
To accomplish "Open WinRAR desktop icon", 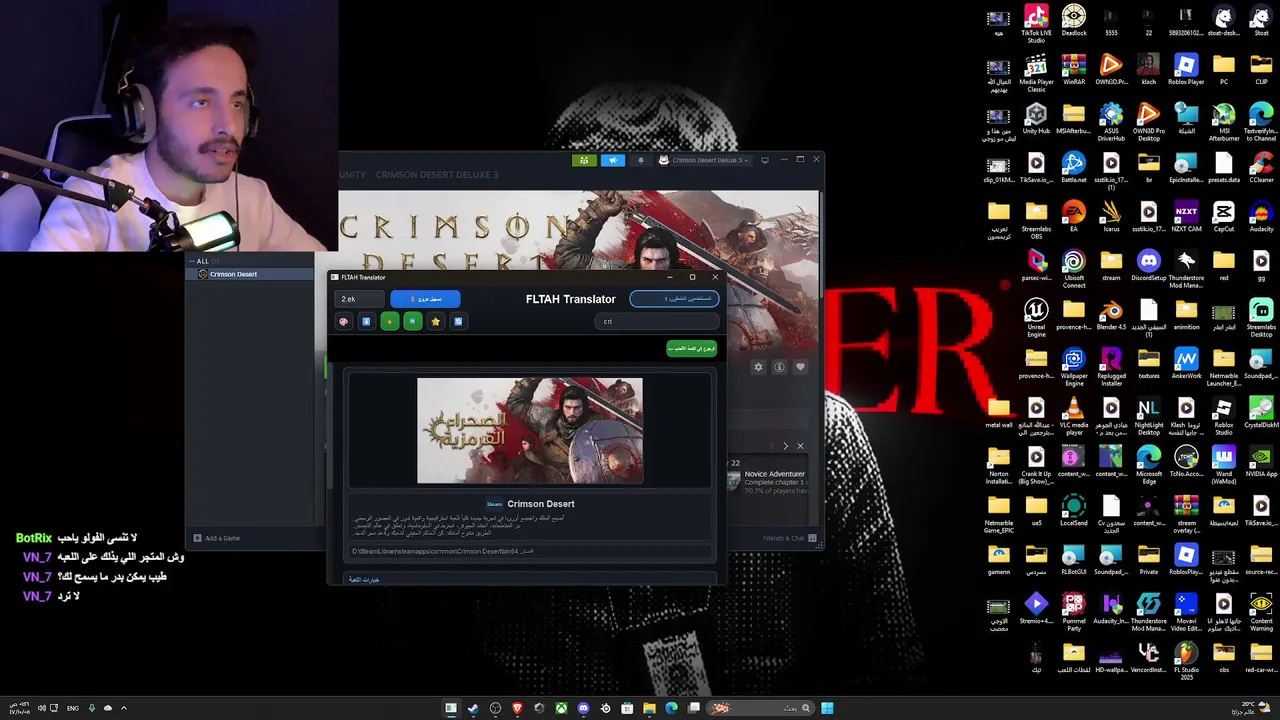I will pos(1074,70).
